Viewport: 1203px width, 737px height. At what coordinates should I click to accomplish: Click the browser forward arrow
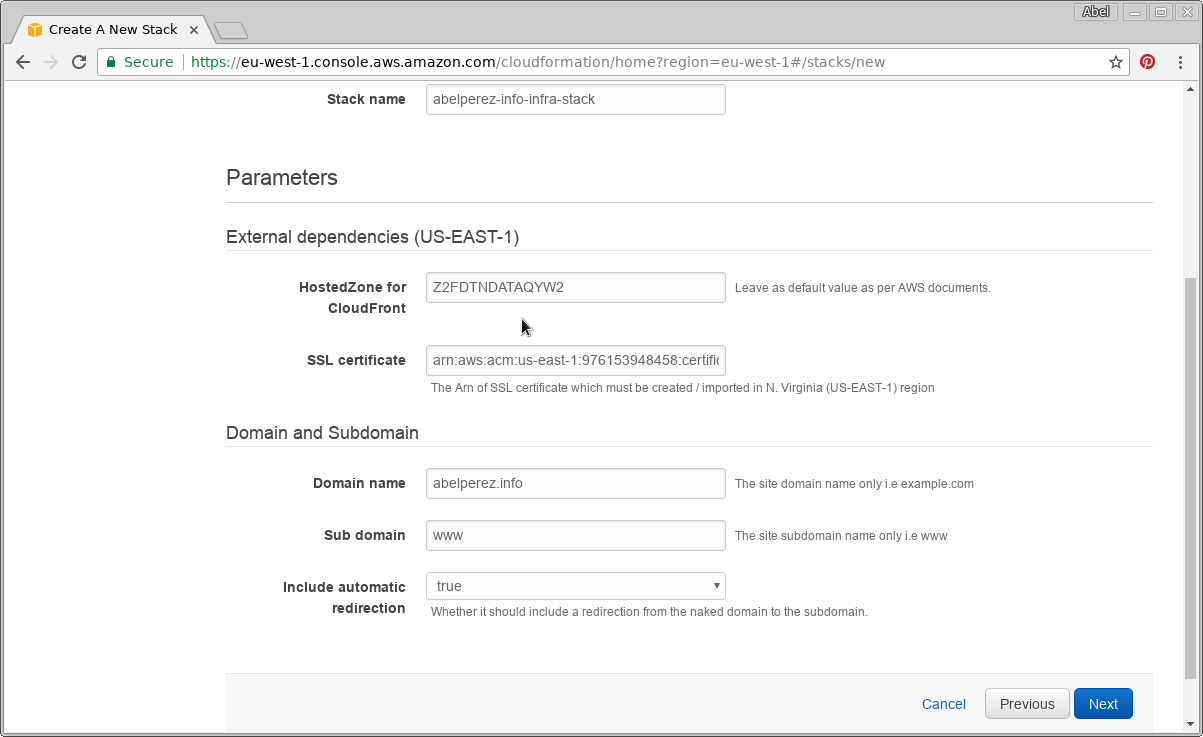(51, 62)
